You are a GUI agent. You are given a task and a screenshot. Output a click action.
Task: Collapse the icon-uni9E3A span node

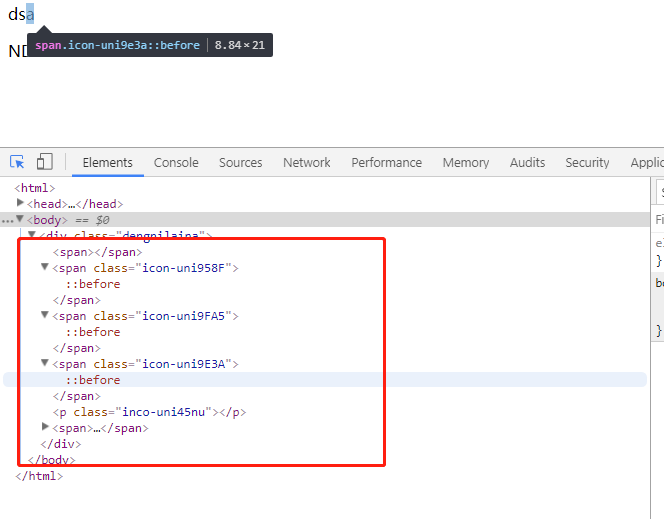44,363
